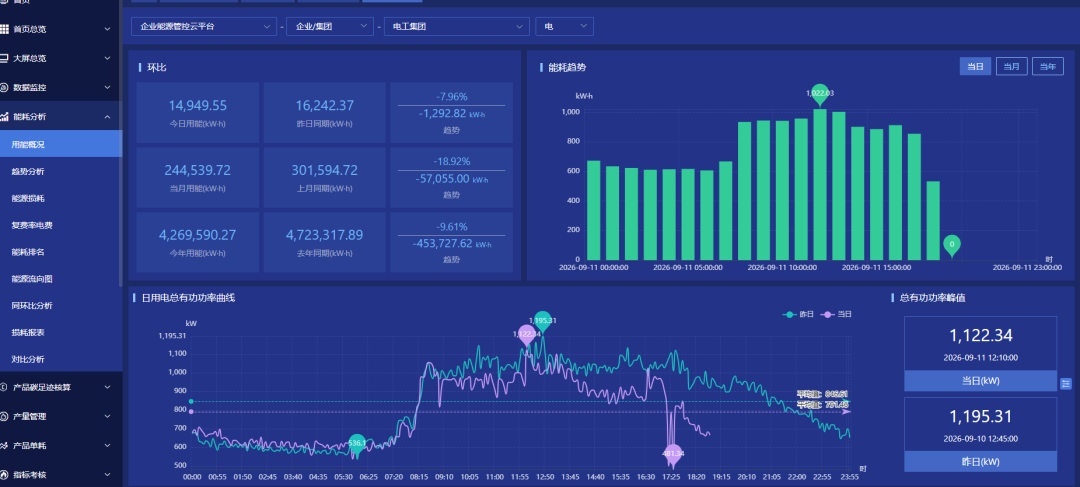The height and width of the screenshot is (487, 1080).
Task: Click last year value 4,723,317.89
Action: [324, 235]
